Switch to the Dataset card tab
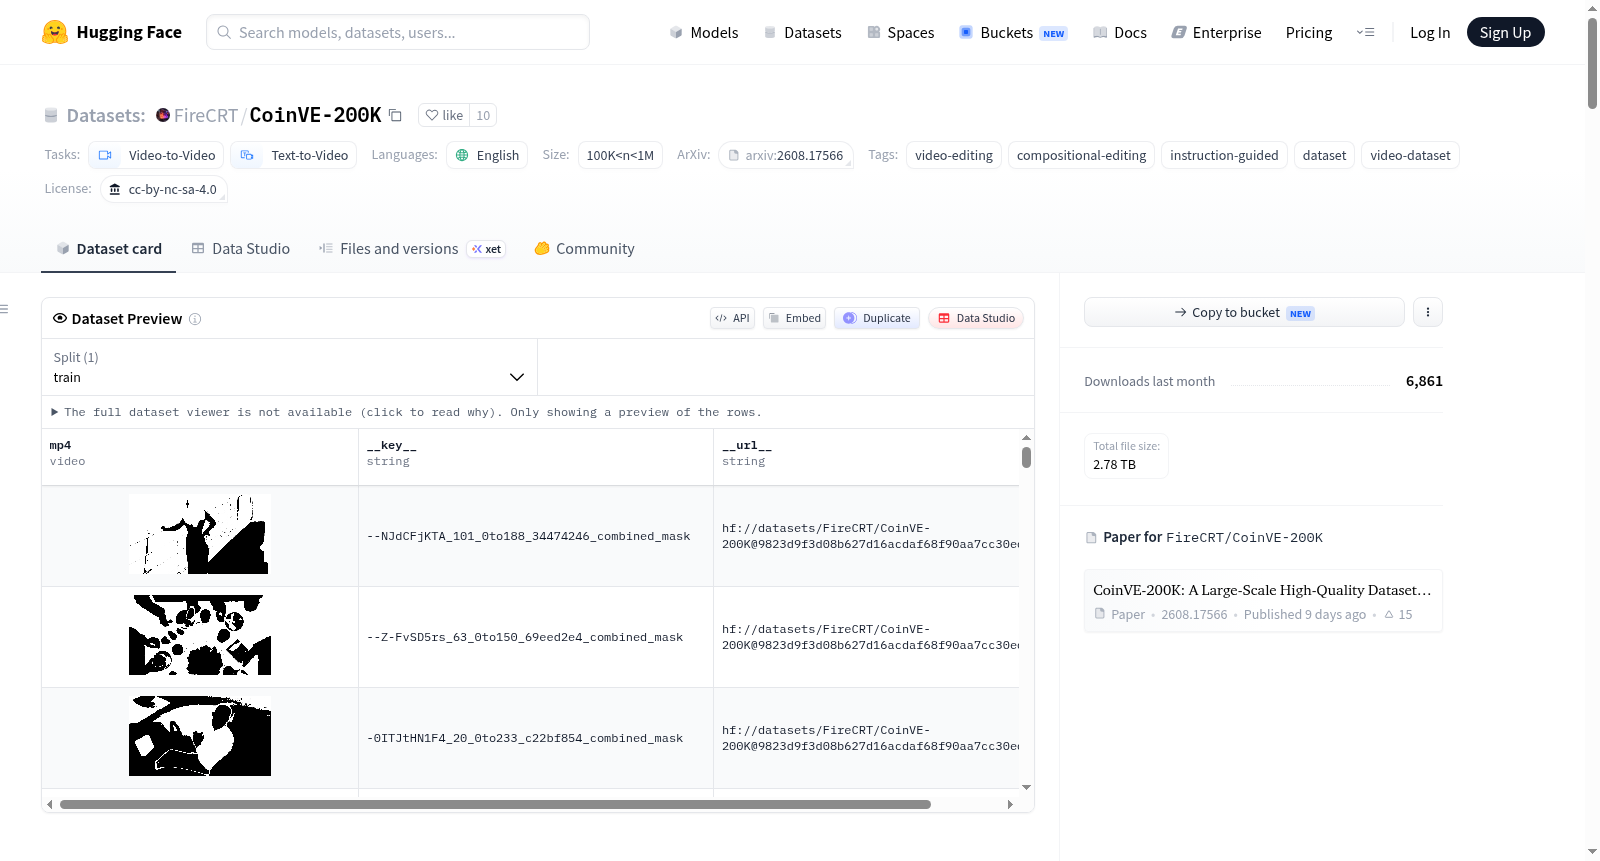 tap(109, 249)
